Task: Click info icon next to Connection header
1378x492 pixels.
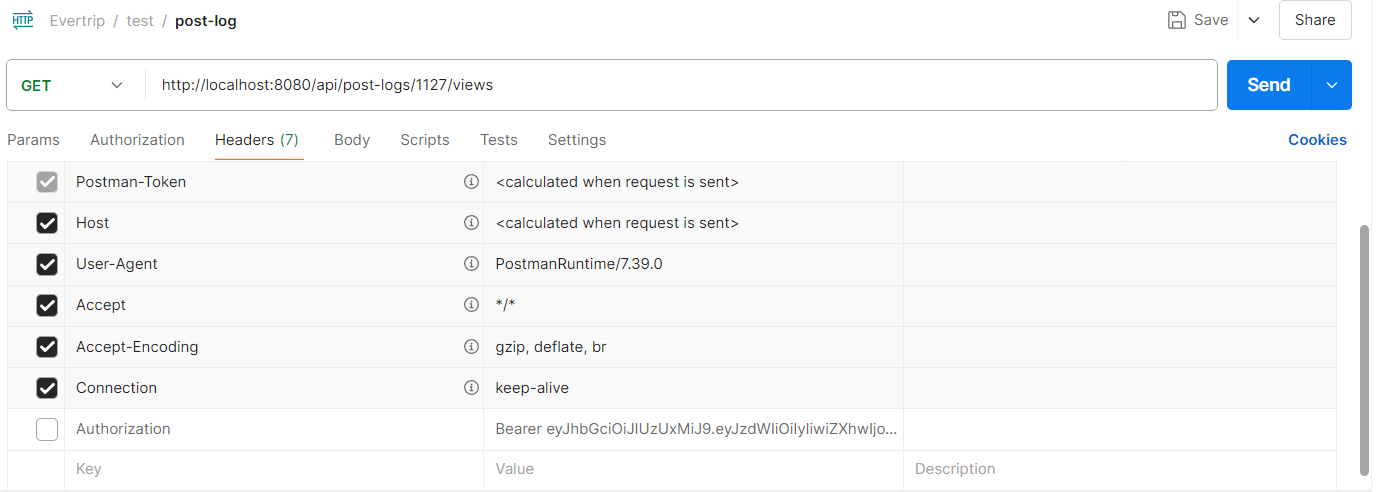Action: point(471,388)
